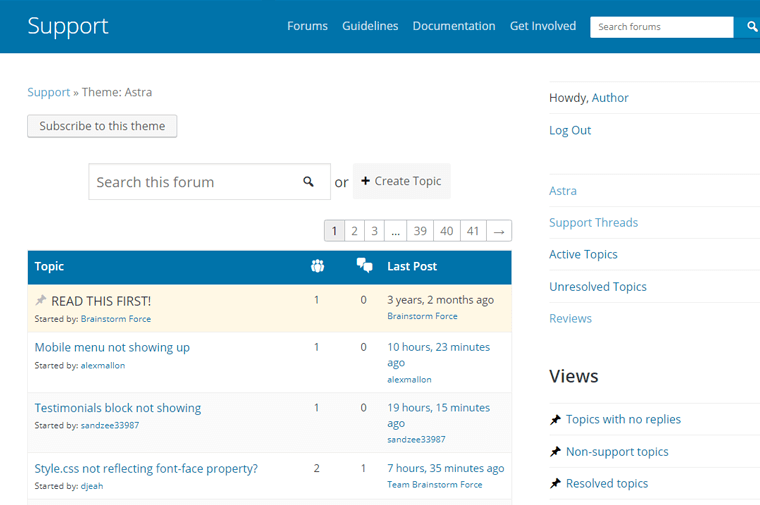Image resolution: width=760 pixels, height=505 pixels.
Task: Open Unresolved Topics in sidebar
Action: 597,286
